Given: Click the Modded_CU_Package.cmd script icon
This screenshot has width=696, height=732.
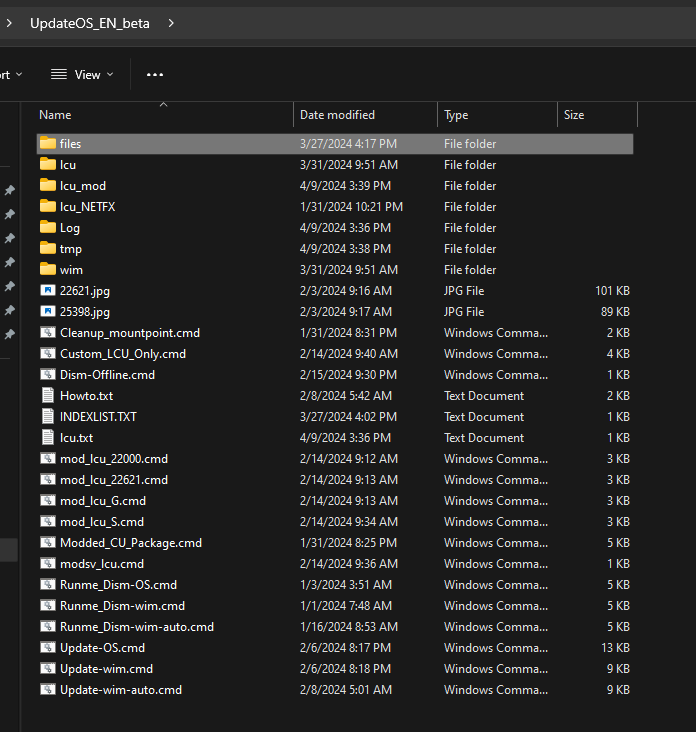Looking at the screenshot, I should (x=48, y=542).
